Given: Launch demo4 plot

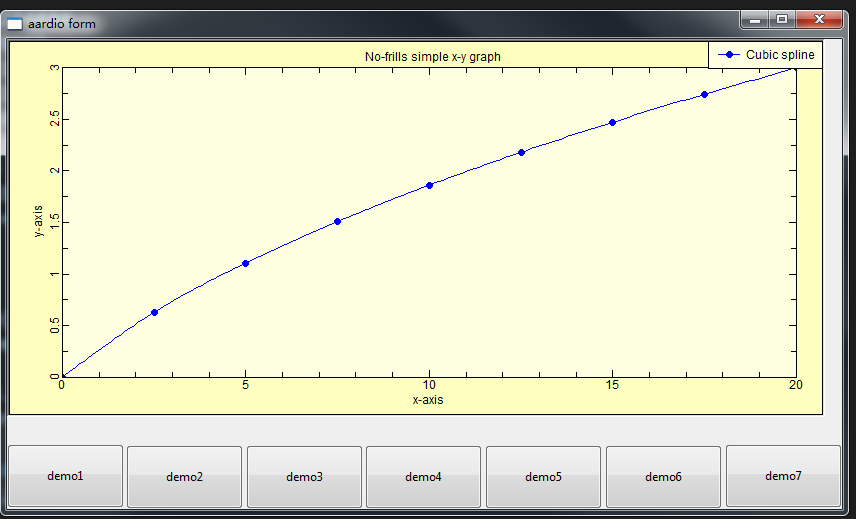Looking at the screenshot, I should coord(423,476).
